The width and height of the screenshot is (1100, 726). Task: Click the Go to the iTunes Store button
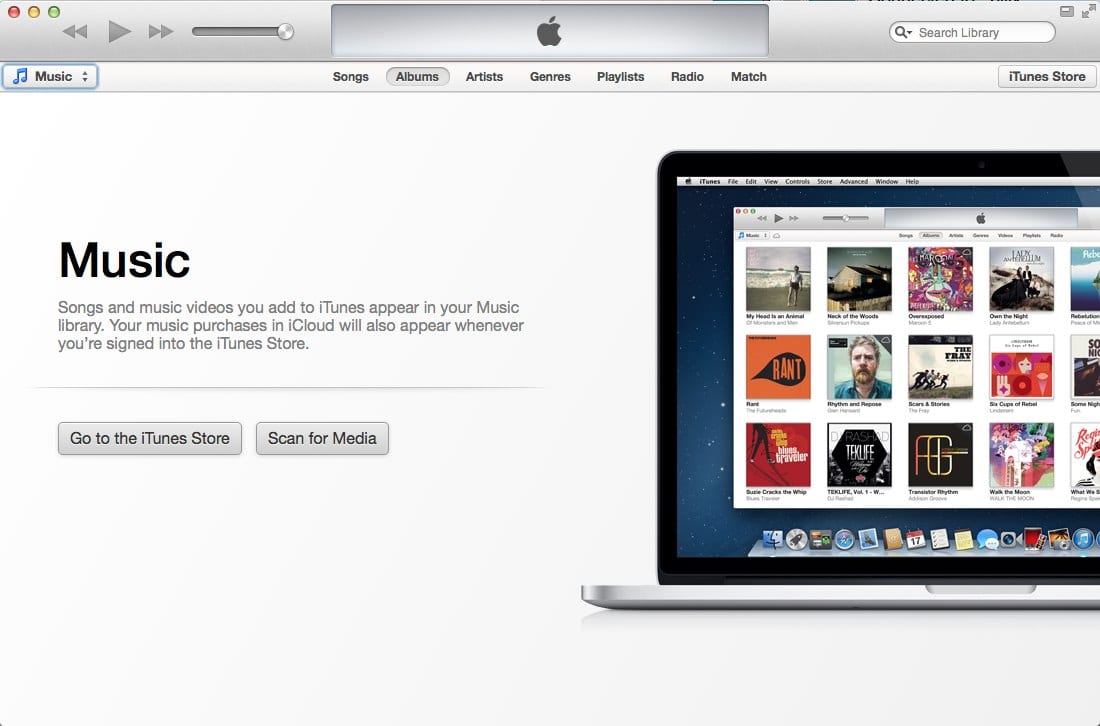pos(150,438)
